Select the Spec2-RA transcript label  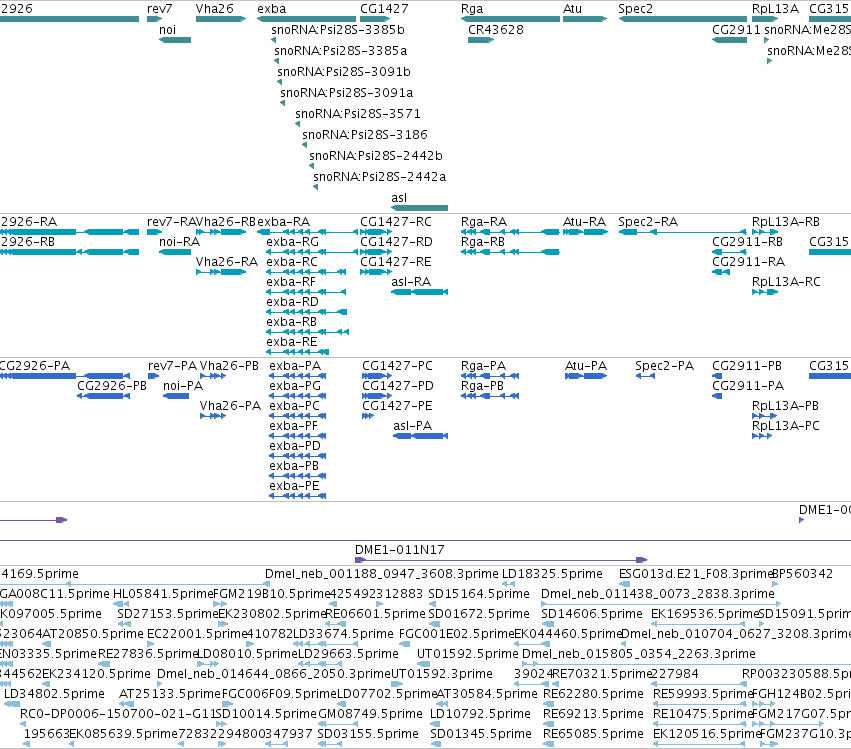pos(647,222)
